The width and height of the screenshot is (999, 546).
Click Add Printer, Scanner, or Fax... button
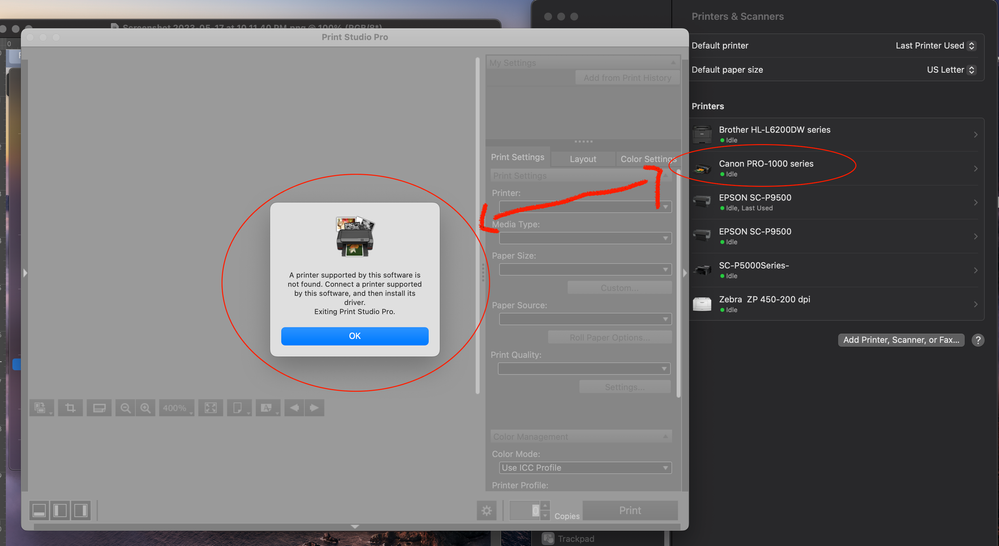901,340
